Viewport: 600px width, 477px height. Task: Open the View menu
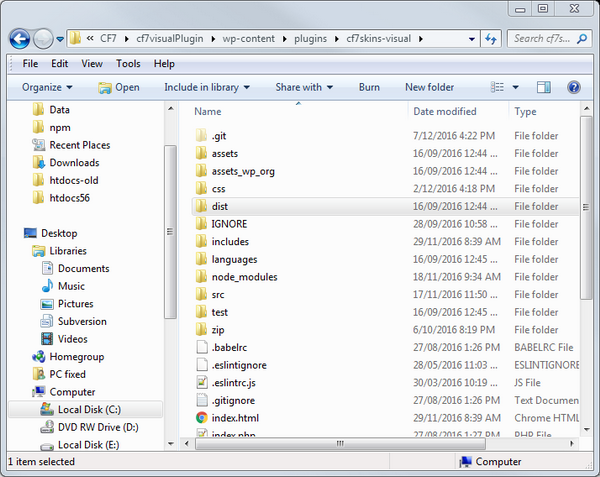(x=92, y=63)
